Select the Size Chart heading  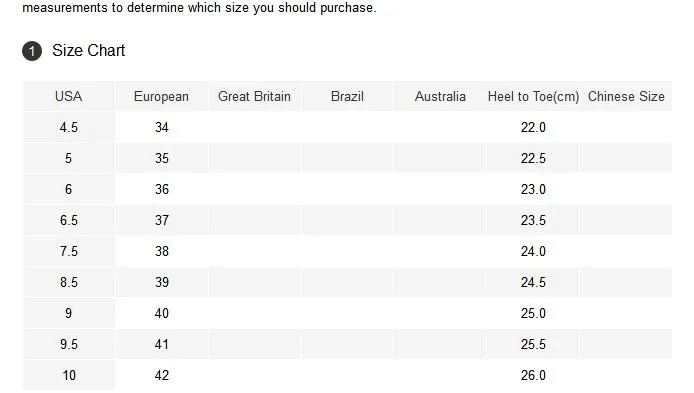click(89, 50)
